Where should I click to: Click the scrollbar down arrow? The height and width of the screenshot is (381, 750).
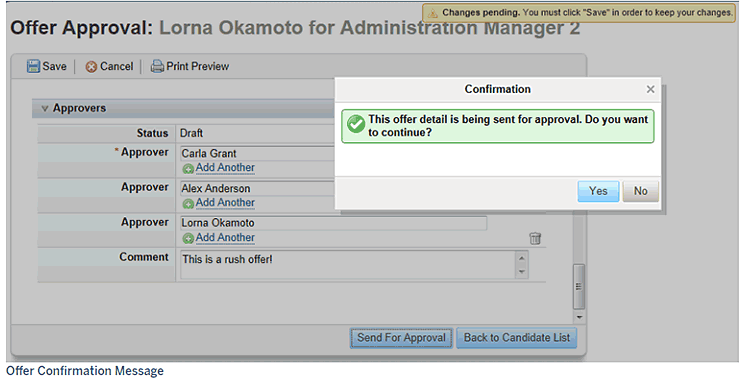pyautogui.click(x=579, y=317)
